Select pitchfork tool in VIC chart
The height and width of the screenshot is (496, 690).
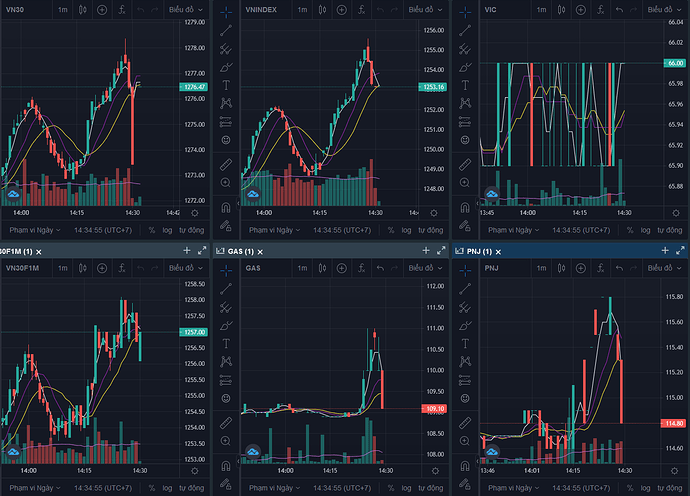point(465,49)
